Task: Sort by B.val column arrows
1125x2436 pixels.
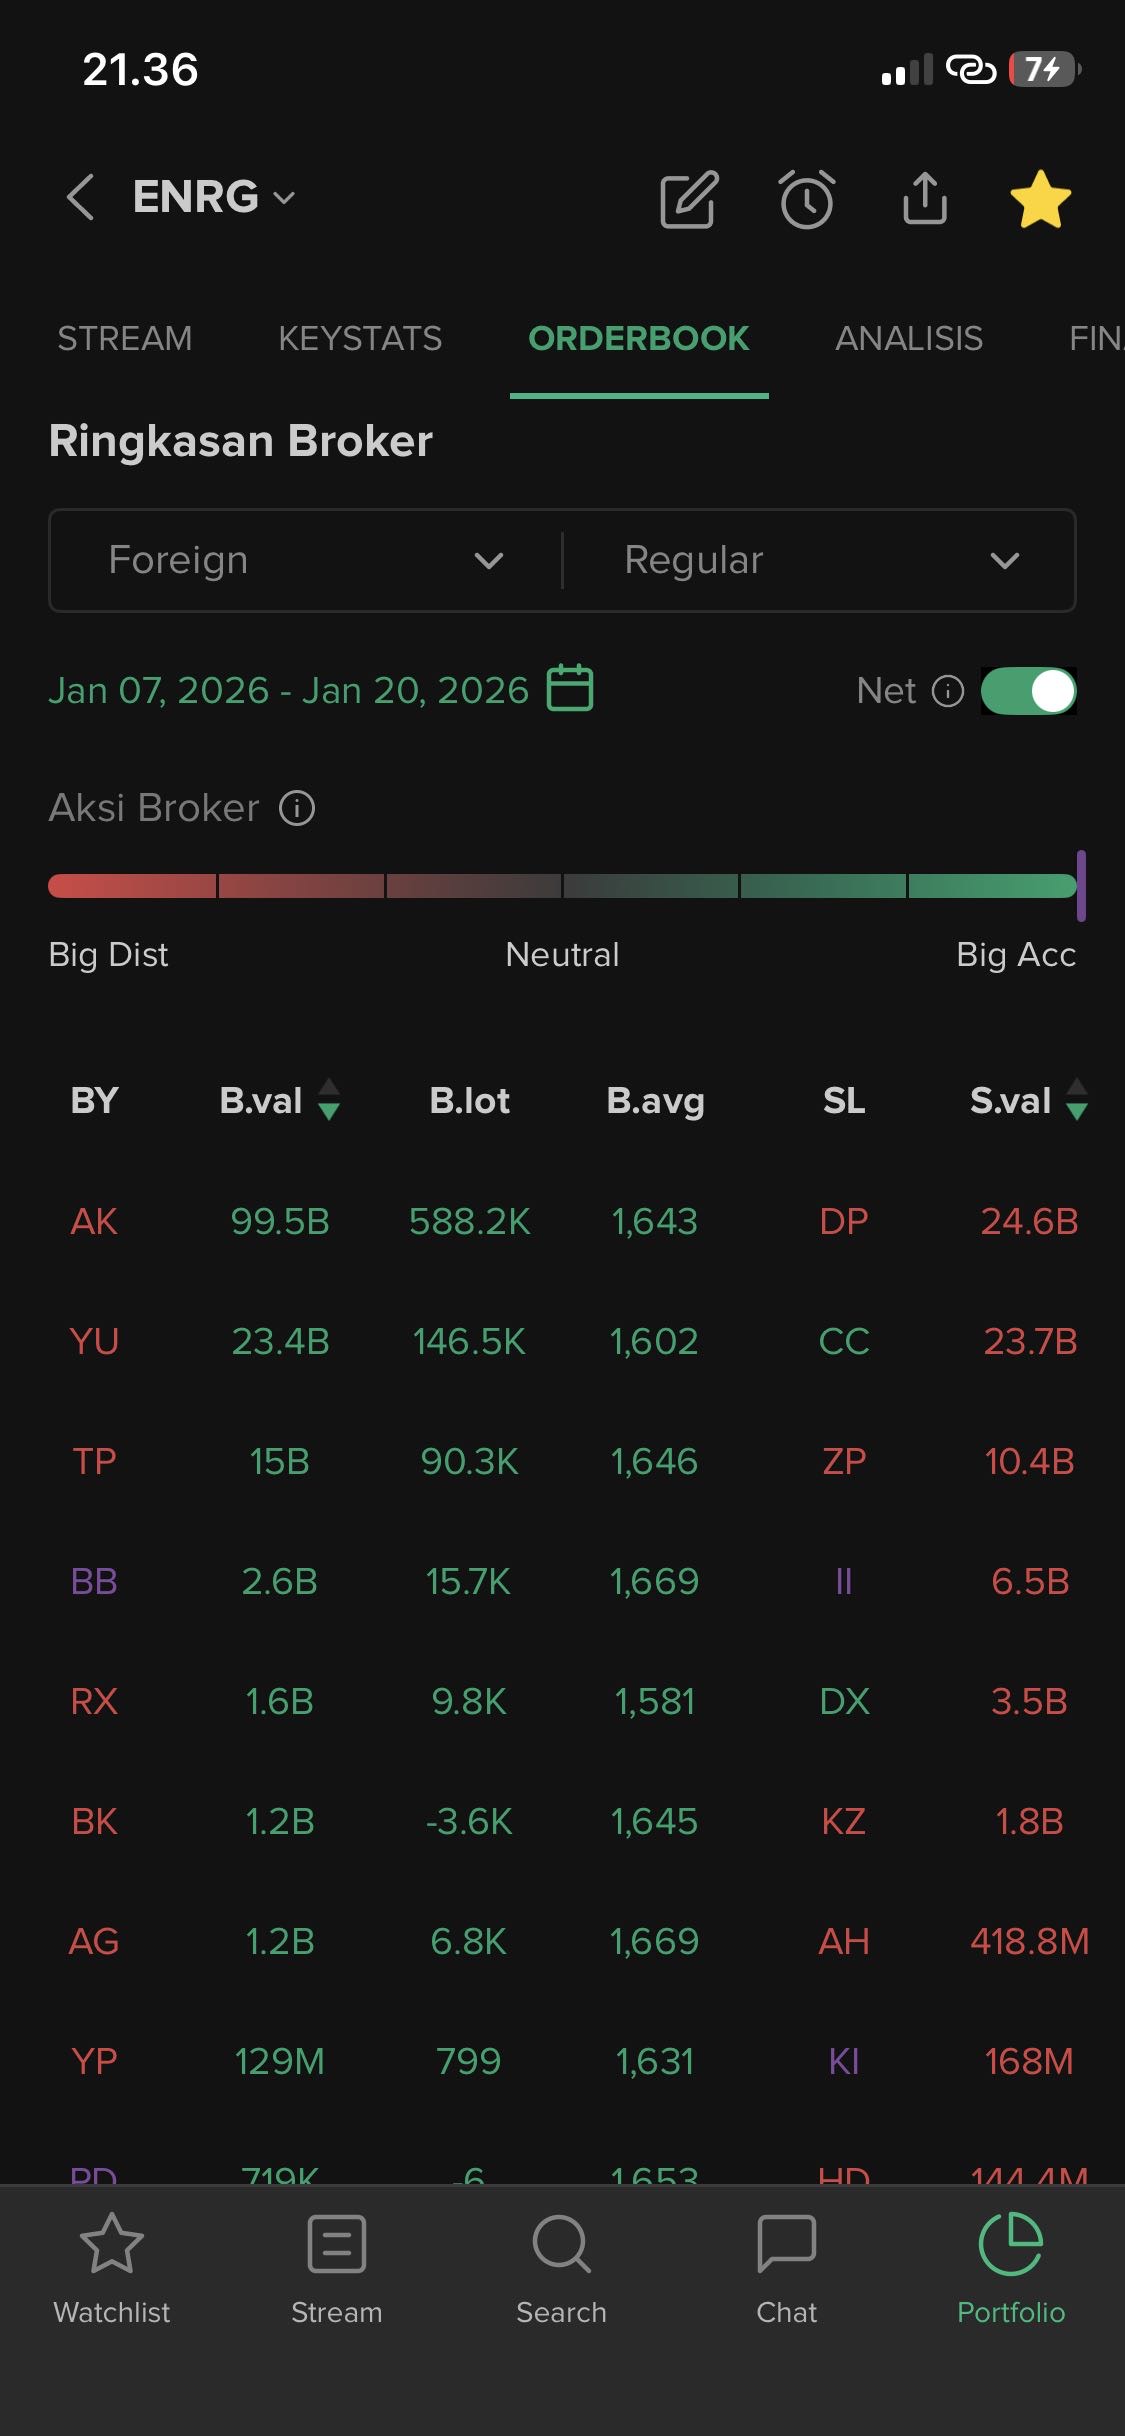Action: pyautogui.click(x=329, y=1100)
